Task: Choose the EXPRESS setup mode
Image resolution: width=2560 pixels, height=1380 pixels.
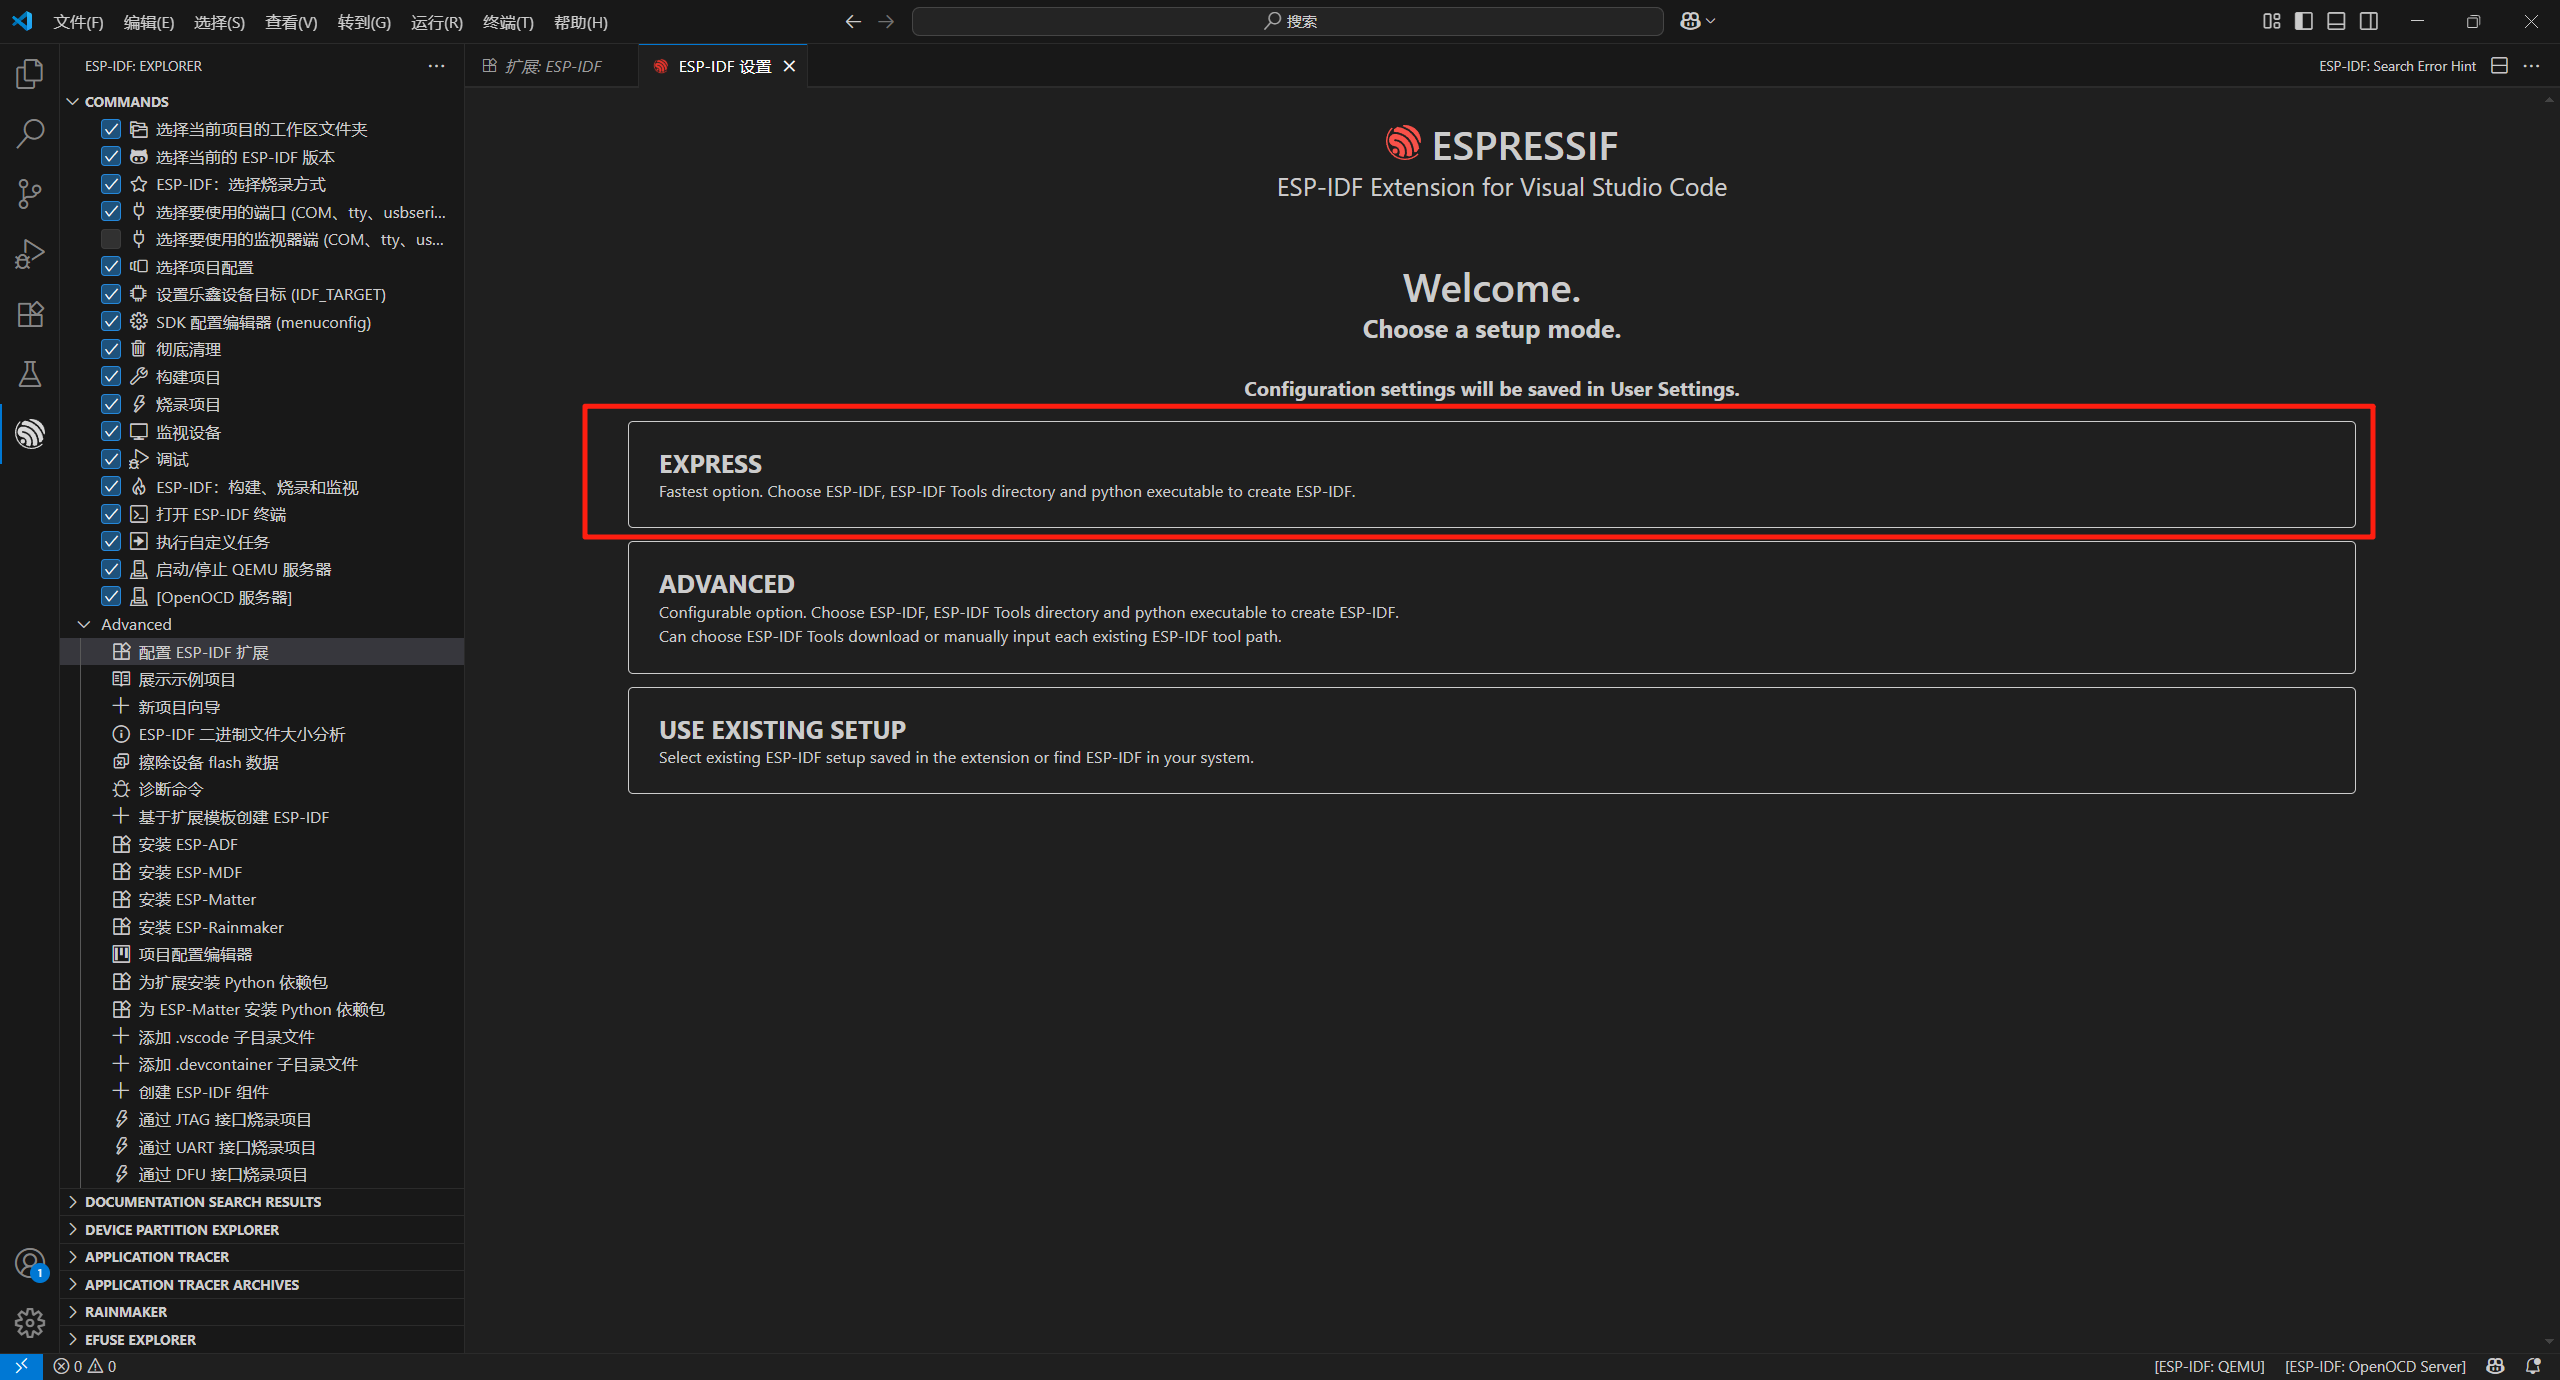Action: pyautogui.click(x=1490, y=474)
